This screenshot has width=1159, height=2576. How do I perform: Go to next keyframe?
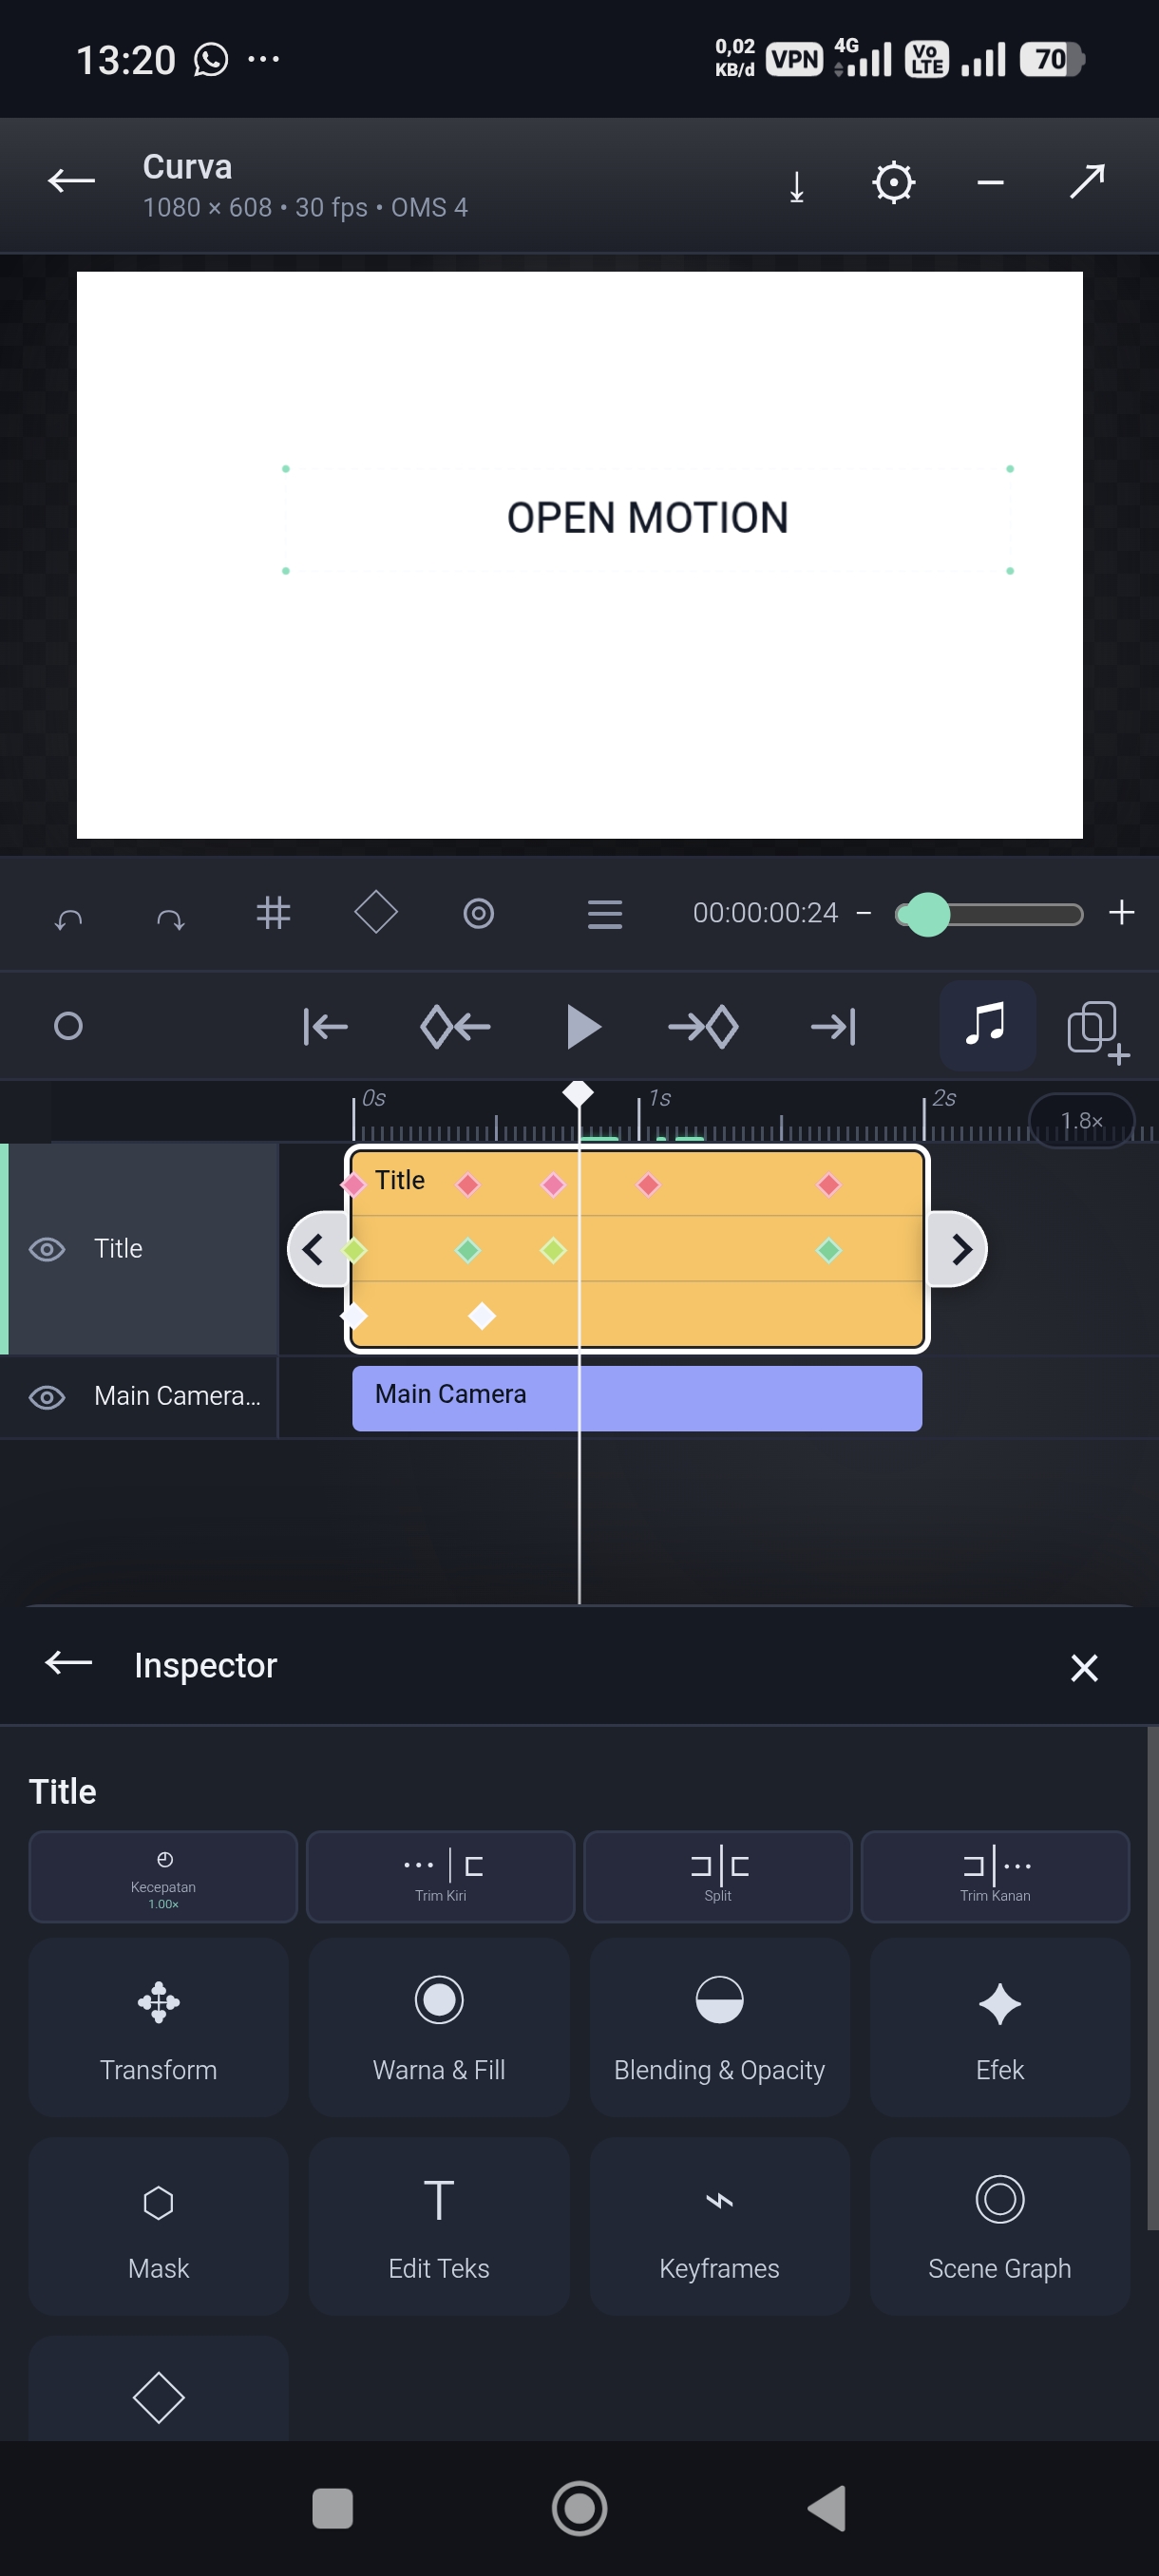point(704,1027)
